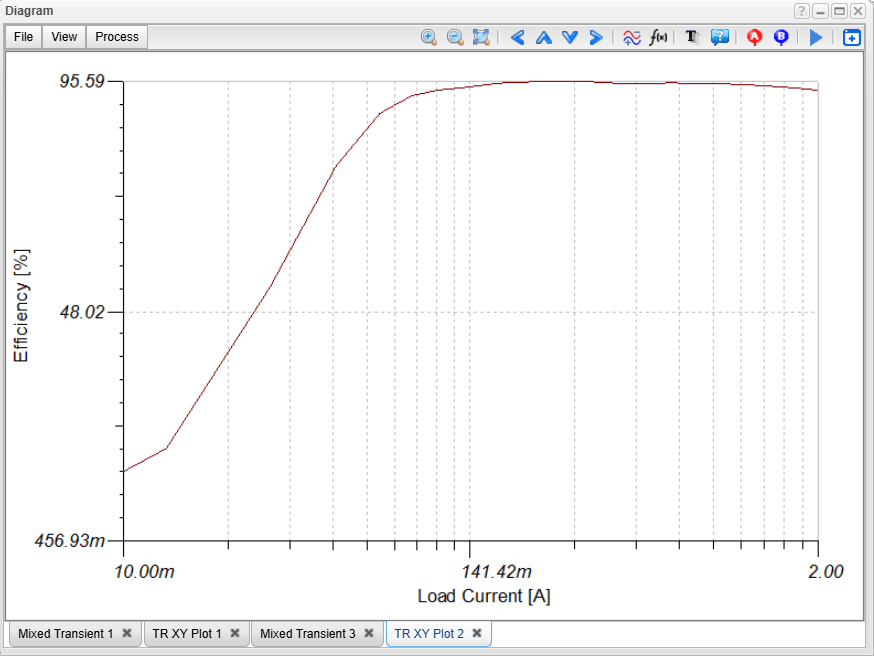
Task: Click the zoom out magnifier icon
Action: [x=455, y=37]
